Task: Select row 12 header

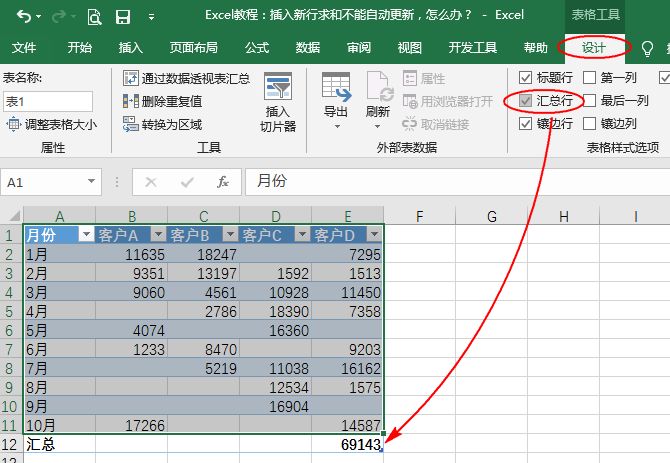Action: click(10, 444)
